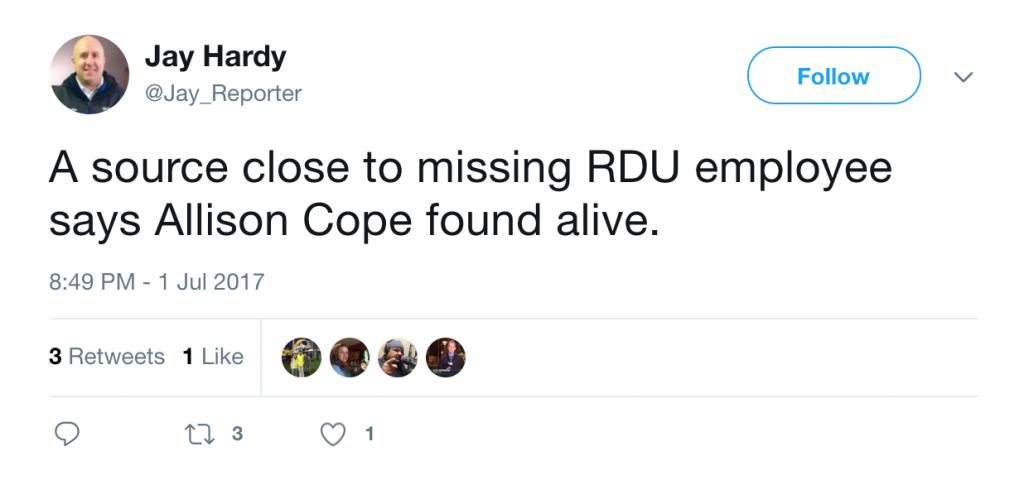Open Jay Hardy's profile picture

tap(89, 74)
